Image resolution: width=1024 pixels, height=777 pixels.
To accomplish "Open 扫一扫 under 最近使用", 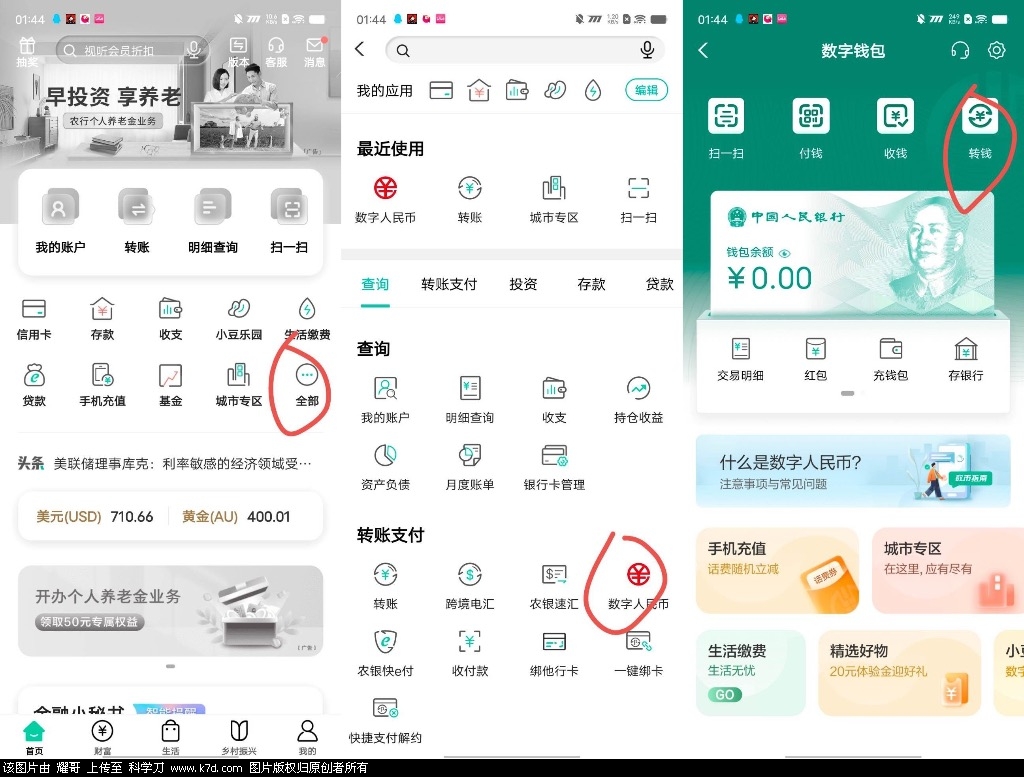I will 639,200.
